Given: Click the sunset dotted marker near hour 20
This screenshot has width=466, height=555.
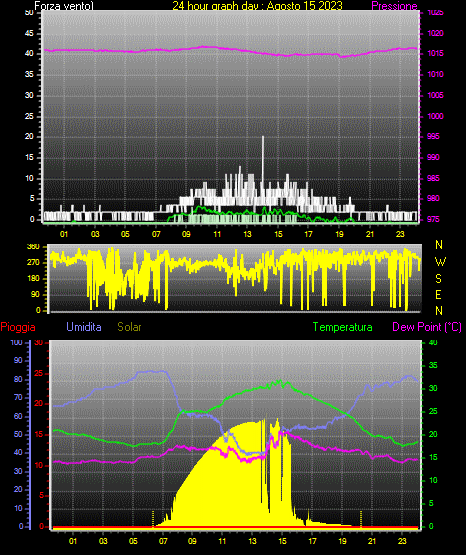Looking at the screenshot, I should coord(361,519).
